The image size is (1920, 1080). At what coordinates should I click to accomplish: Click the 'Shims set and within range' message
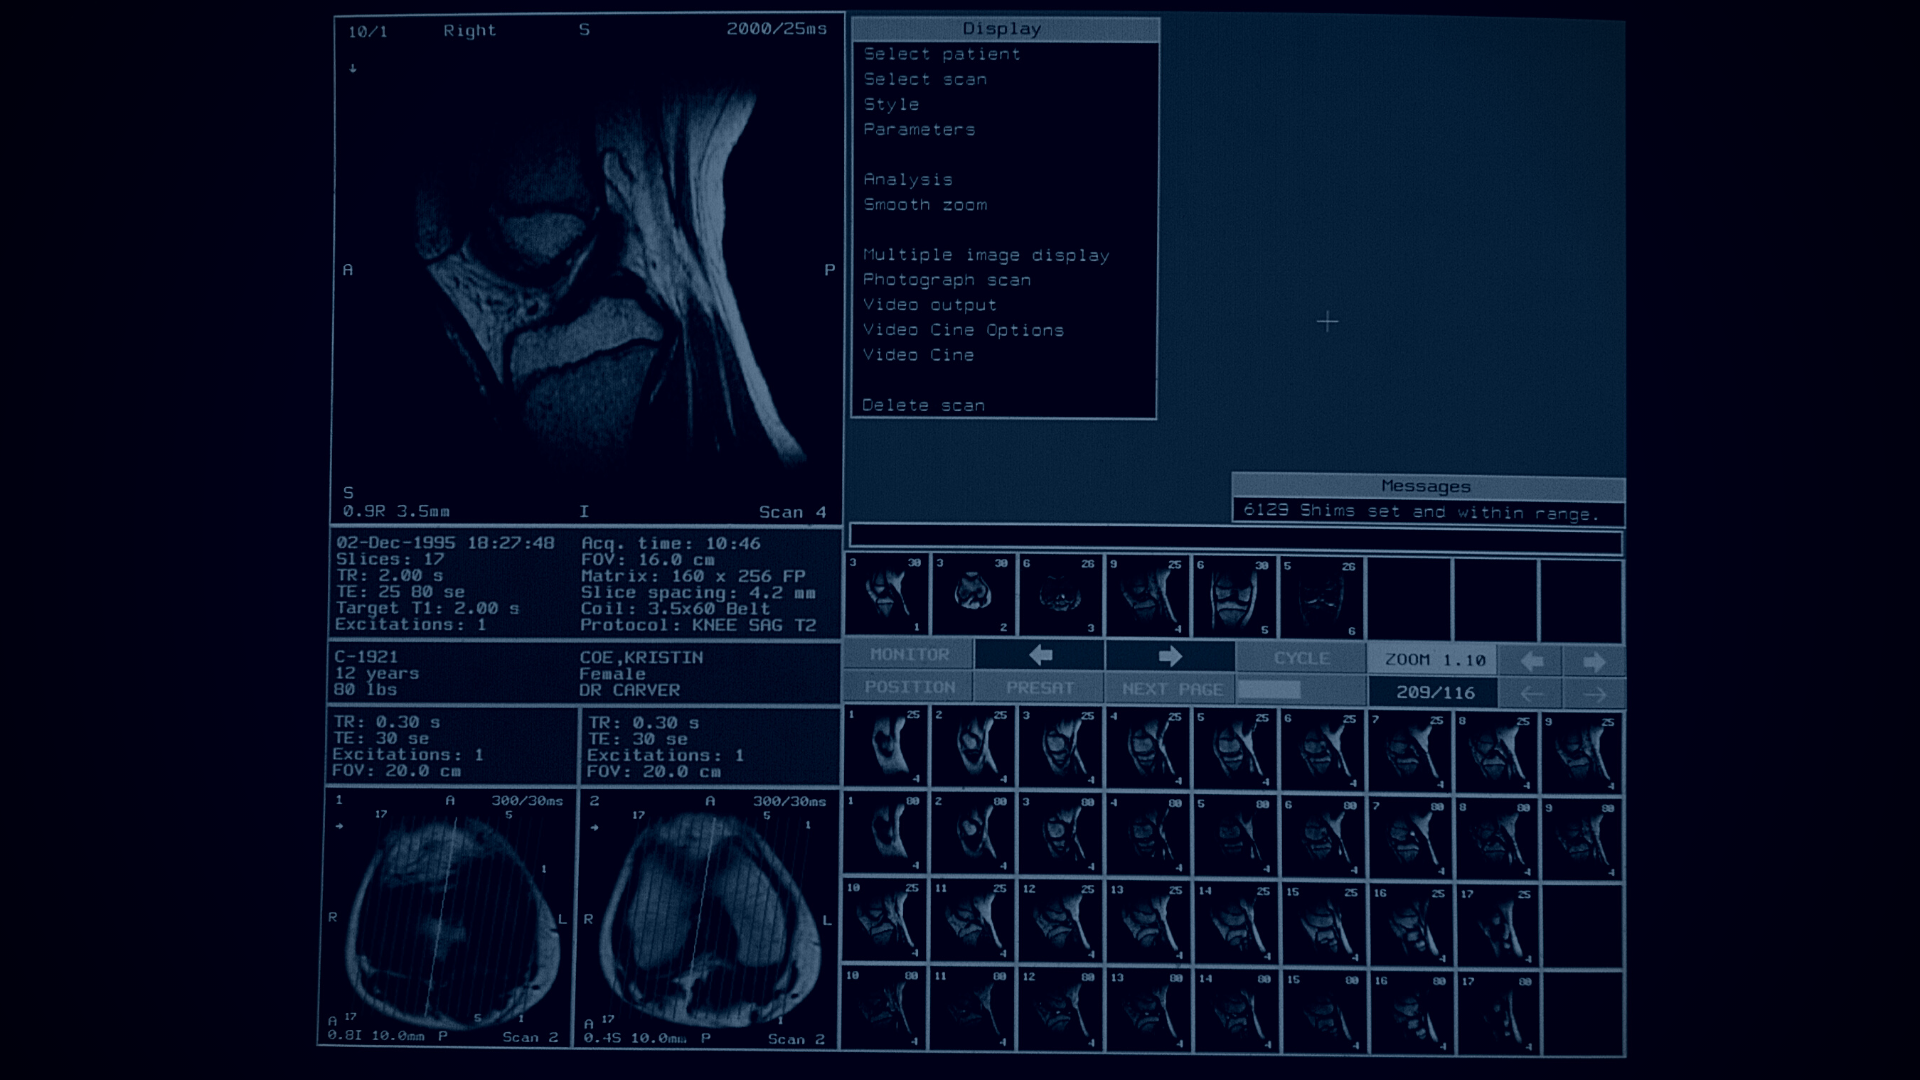point(1421,512)
